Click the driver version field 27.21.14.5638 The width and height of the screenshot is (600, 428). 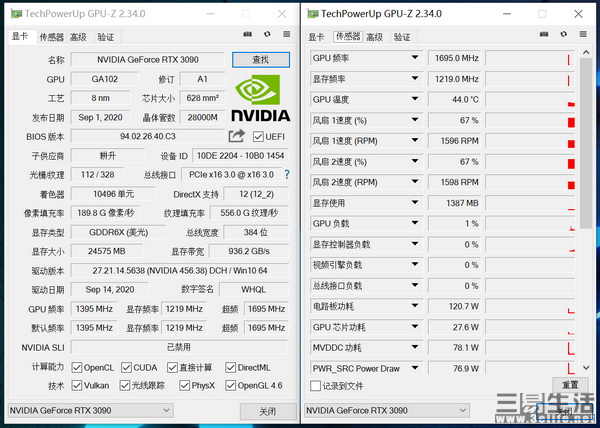[179, 270]
